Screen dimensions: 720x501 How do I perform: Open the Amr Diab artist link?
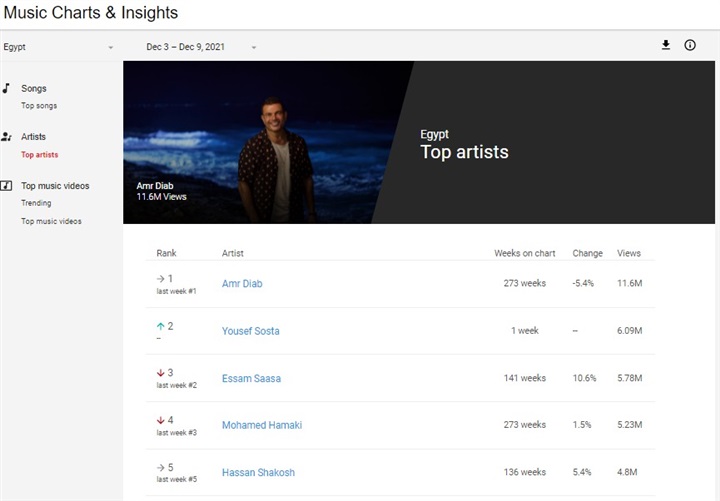pyautogui.click(x=242, y=284)
